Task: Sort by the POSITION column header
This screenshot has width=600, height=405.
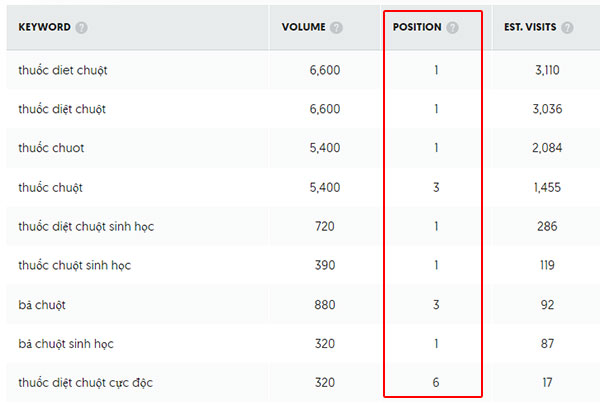Action: point(417,27)
